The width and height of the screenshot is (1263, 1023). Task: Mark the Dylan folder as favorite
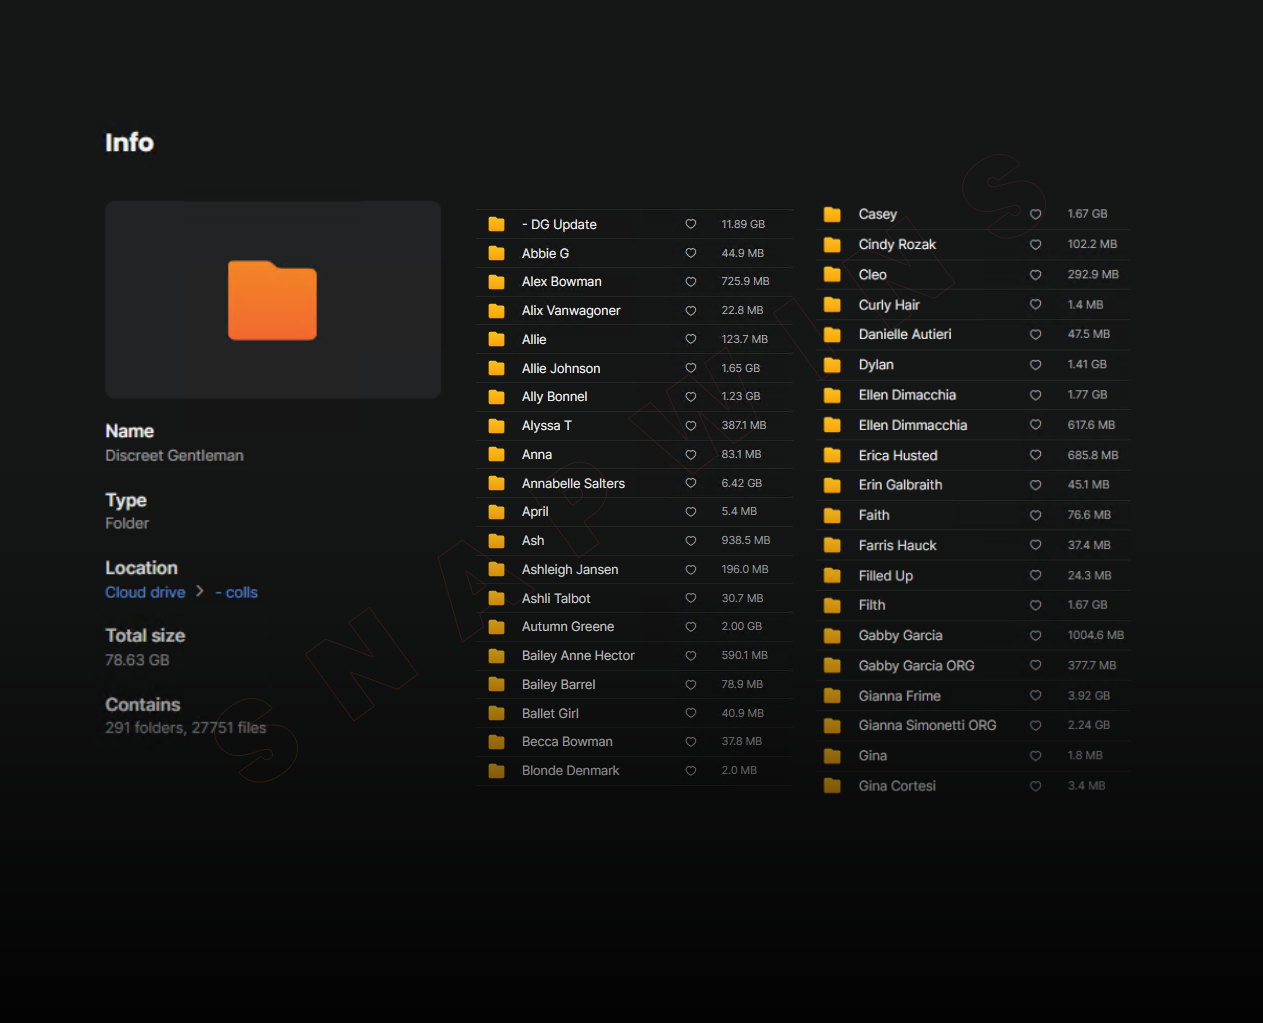coord(1035,365)
